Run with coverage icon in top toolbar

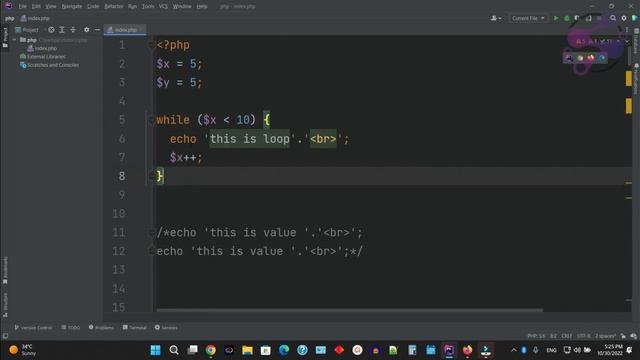pos(577,18)
